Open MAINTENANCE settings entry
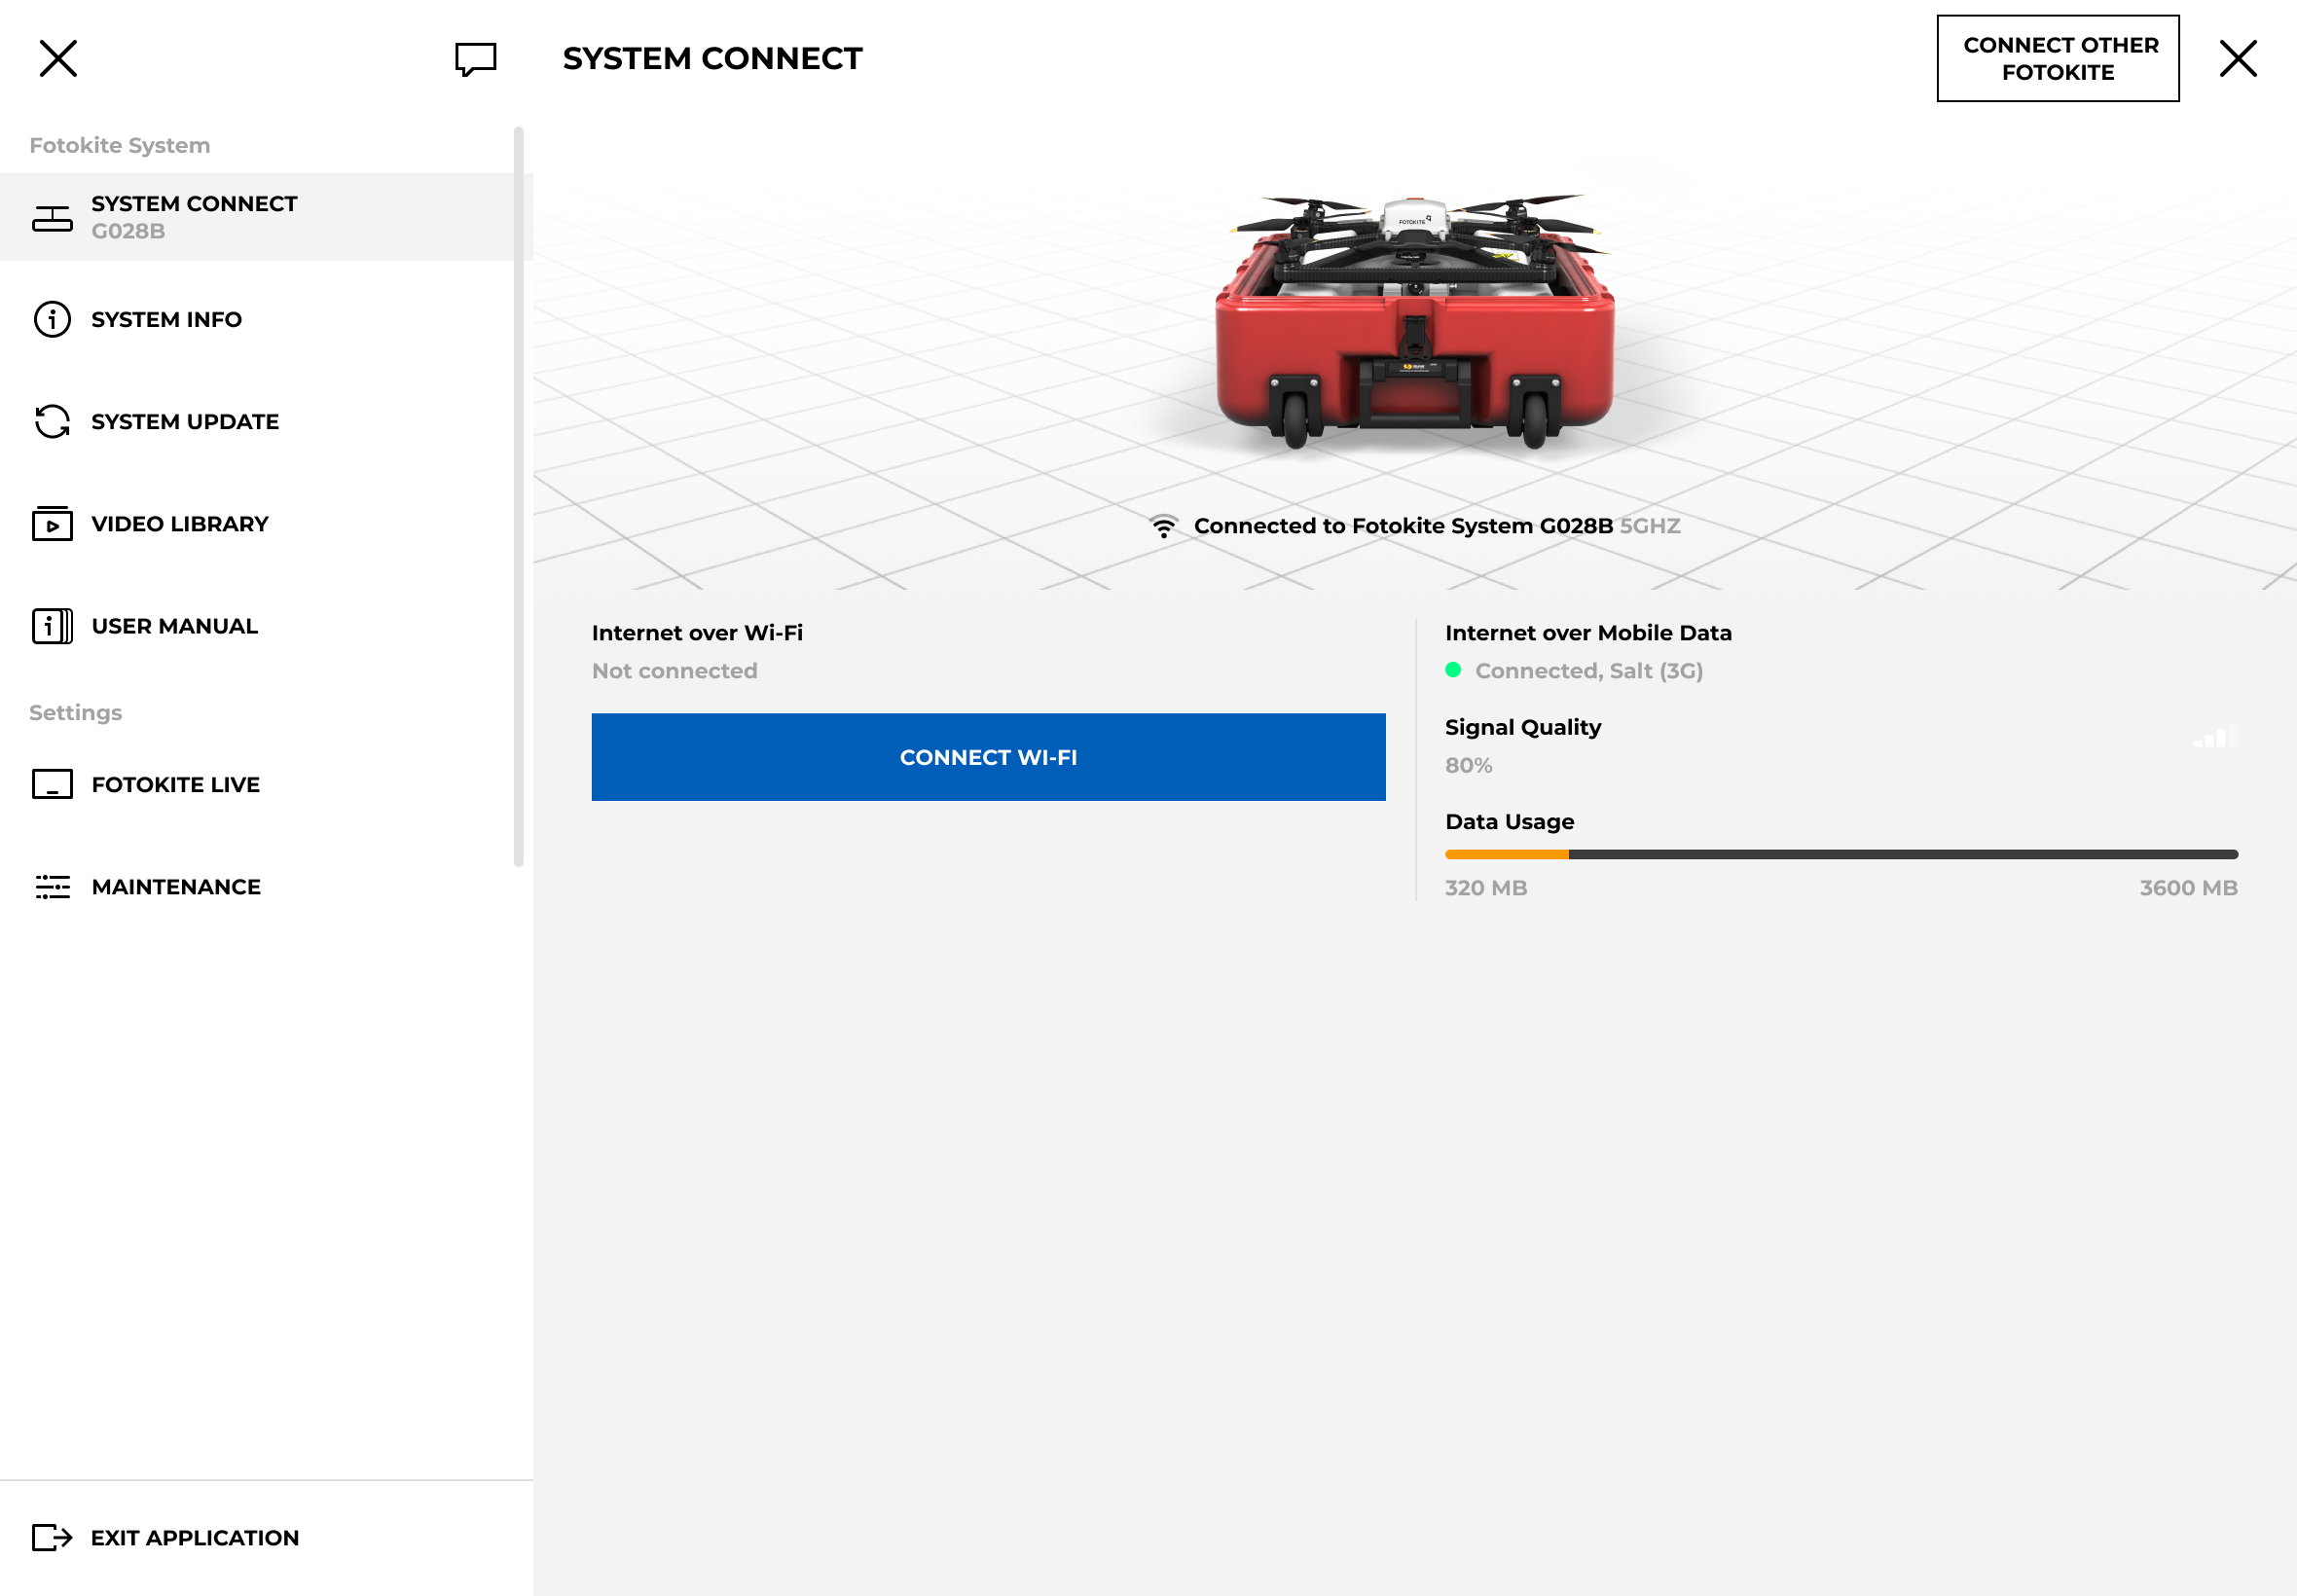Screen dimensions: 2297x1596 (266, 887)
